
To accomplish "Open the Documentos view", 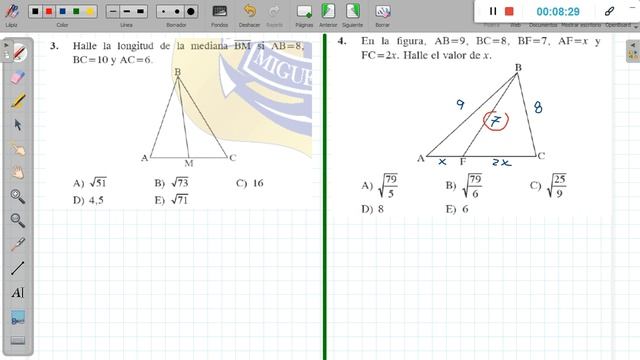I will [542, 25].
